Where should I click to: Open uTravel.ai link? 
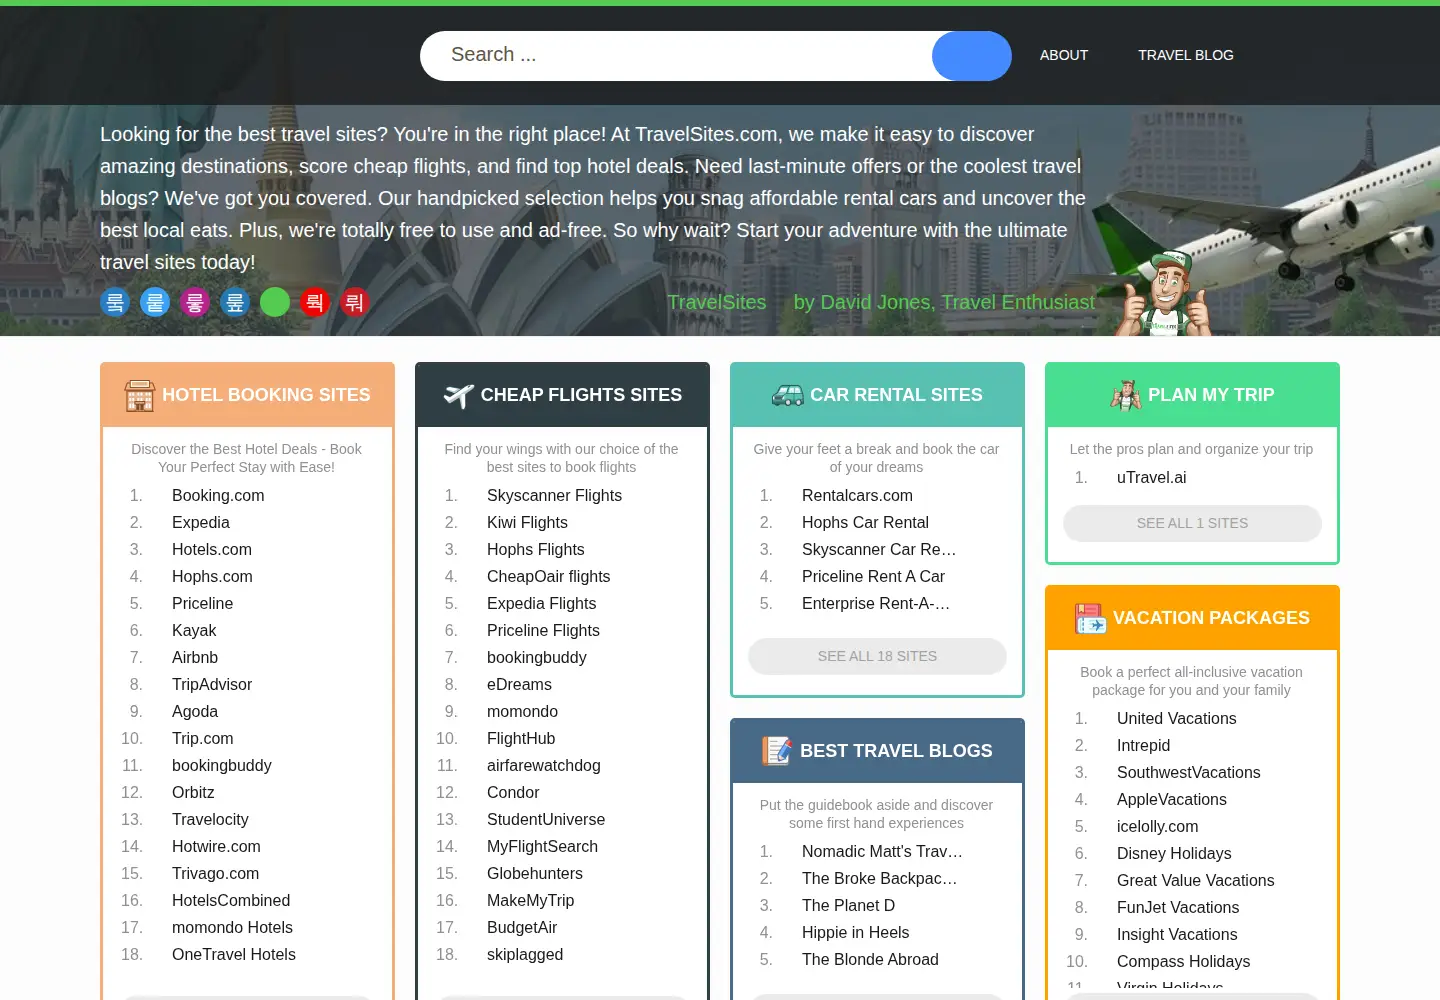coord(1152,477)
